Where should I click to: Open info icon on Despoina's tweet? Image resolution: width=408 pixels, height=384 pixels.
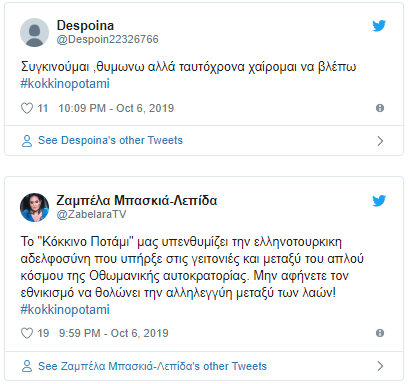tap(380, 108)
